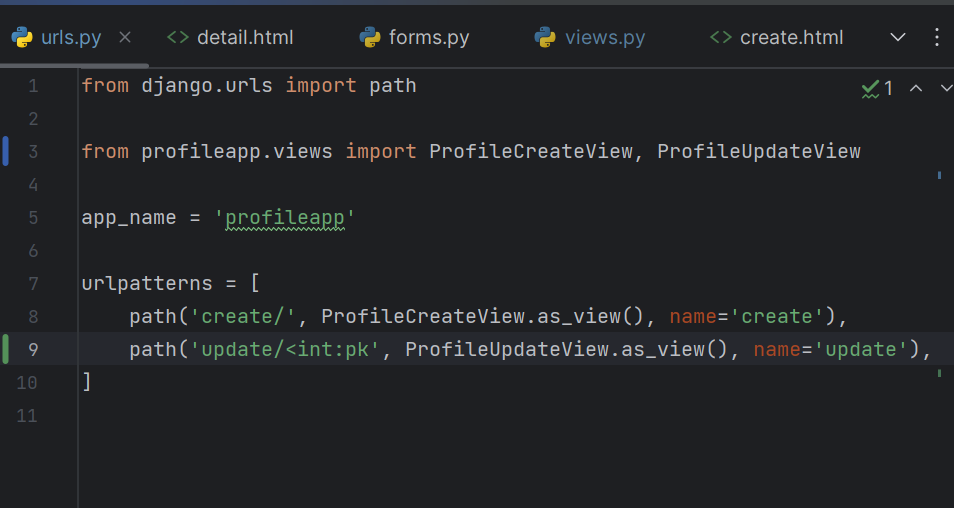Click the Python icon on views.py tab
Viewport: 954px width, 508px height.
pos(545,38)
